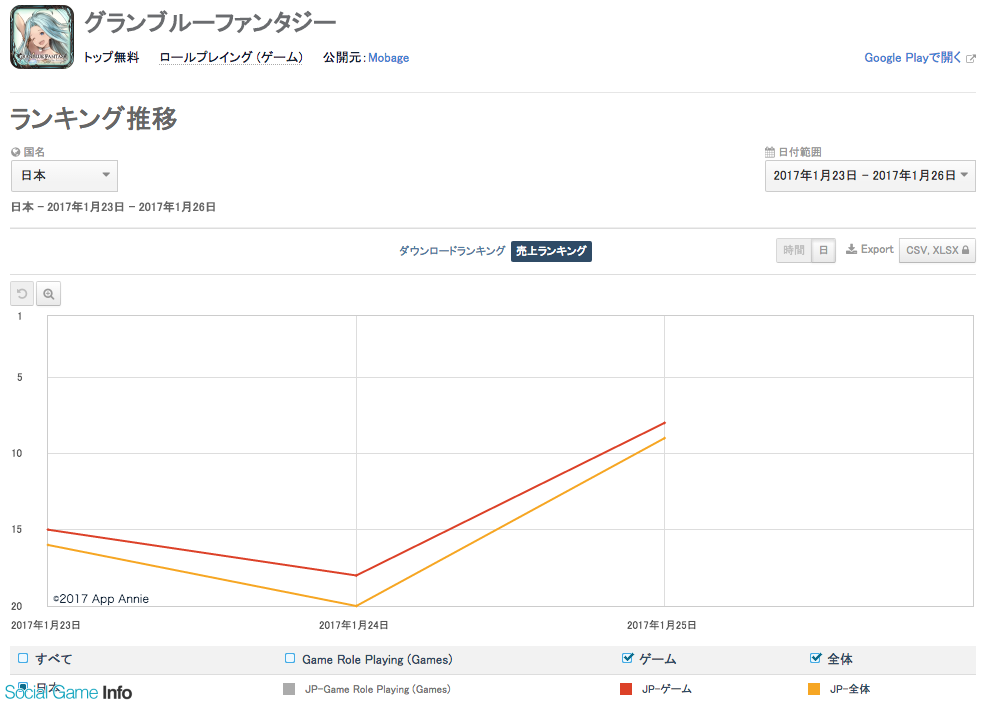This screenshot has height=705, width=984.
Task: Click the Export download icon
Action: pyautogui.click(x=852, y=249)
